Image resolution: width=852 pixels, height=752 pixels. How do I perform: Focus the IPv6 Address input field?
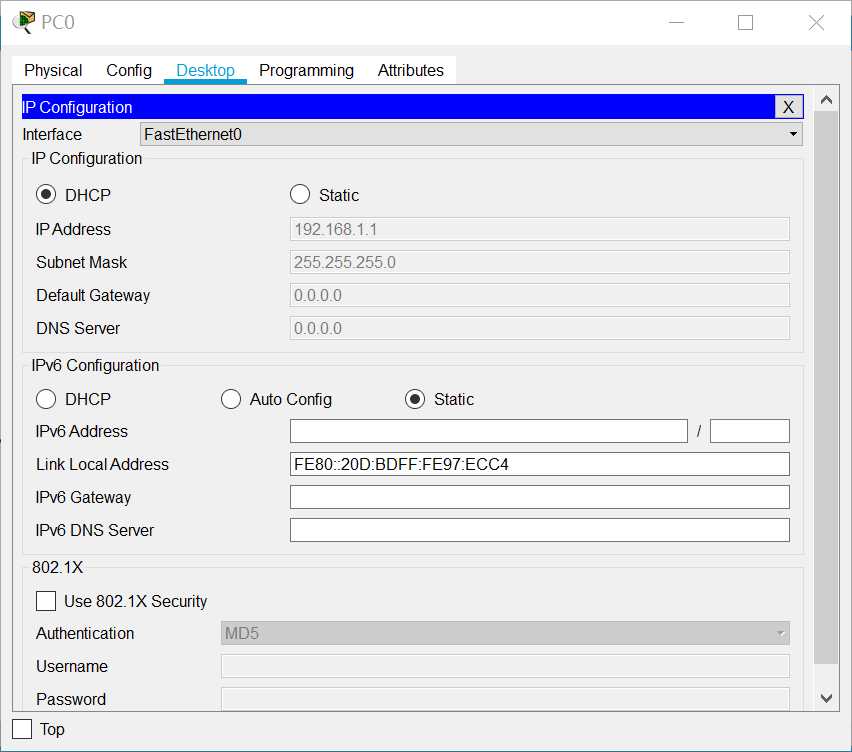(x=488, y=431)
